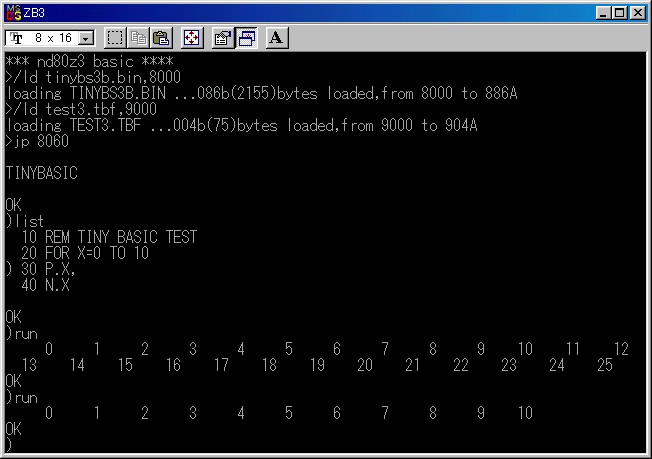Viewport: 652px width, 459px height.
Task: Click the Copy toolbar icon
Action: coord(138,38)
